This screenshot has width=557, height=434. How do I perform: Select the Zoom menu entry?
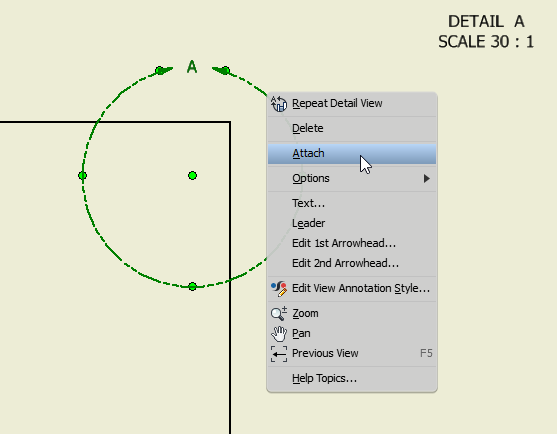point(352,314)
